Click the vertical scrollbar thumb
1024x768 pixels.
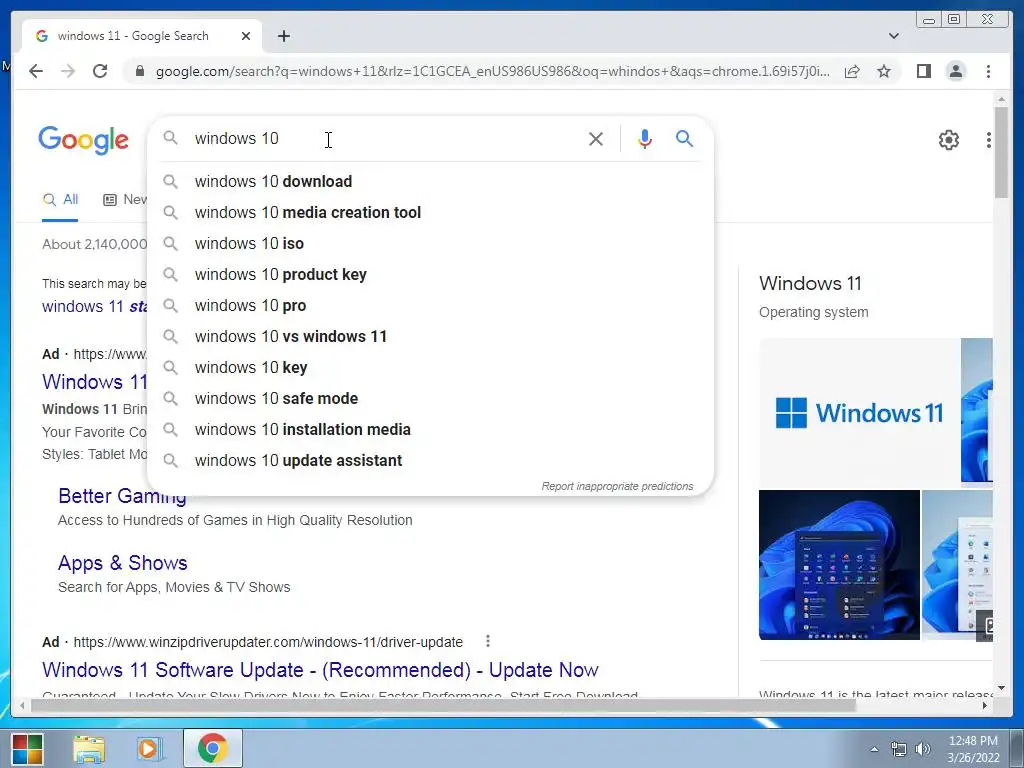click(1001, 152)
